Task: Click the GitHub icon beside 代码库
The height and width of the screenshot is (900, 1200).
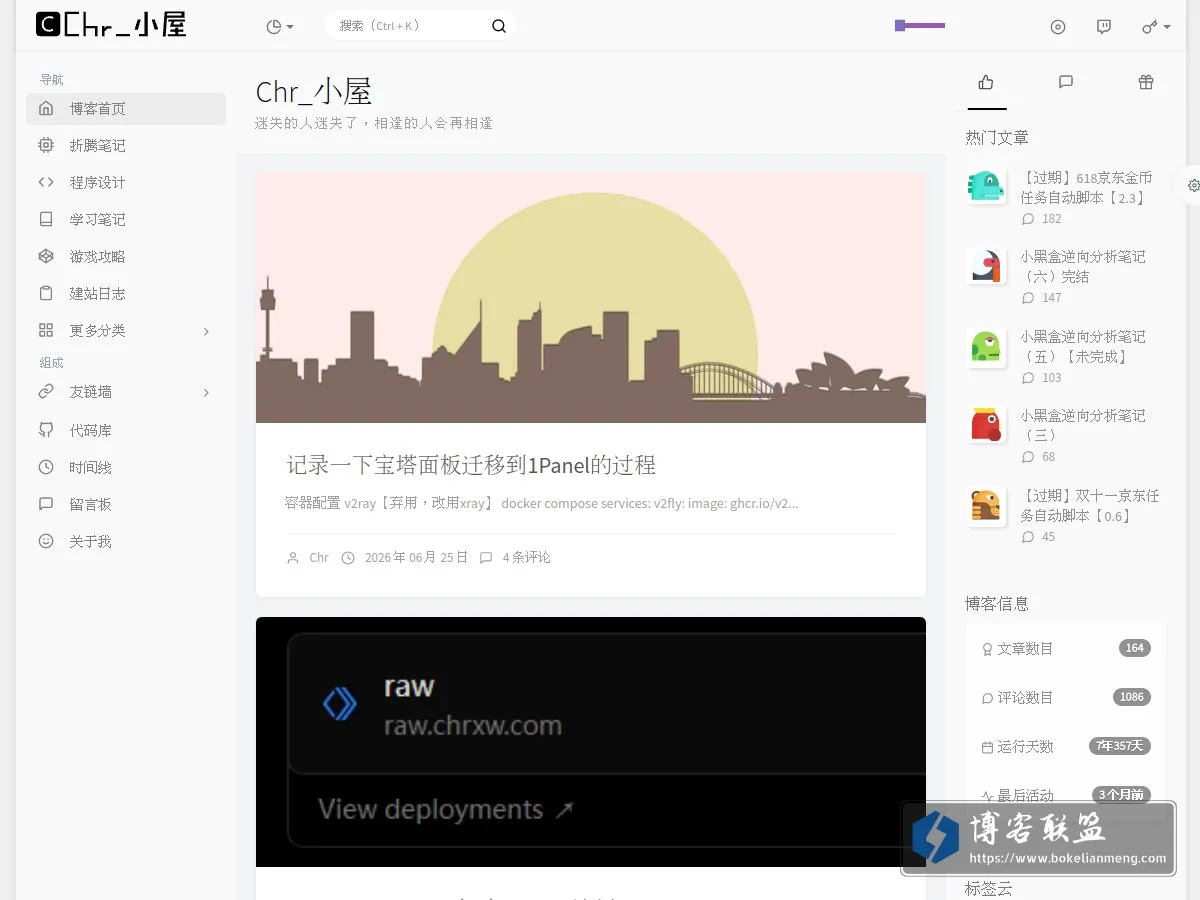Action: [46, 430]
